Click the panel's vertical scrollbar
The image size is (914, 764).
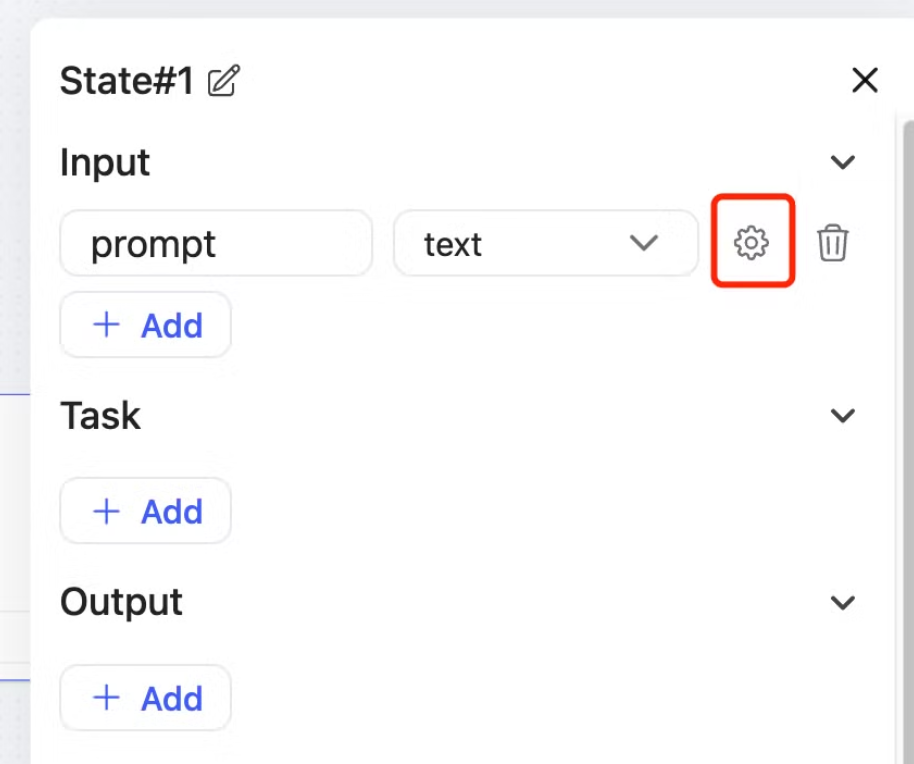pos(906,400)
